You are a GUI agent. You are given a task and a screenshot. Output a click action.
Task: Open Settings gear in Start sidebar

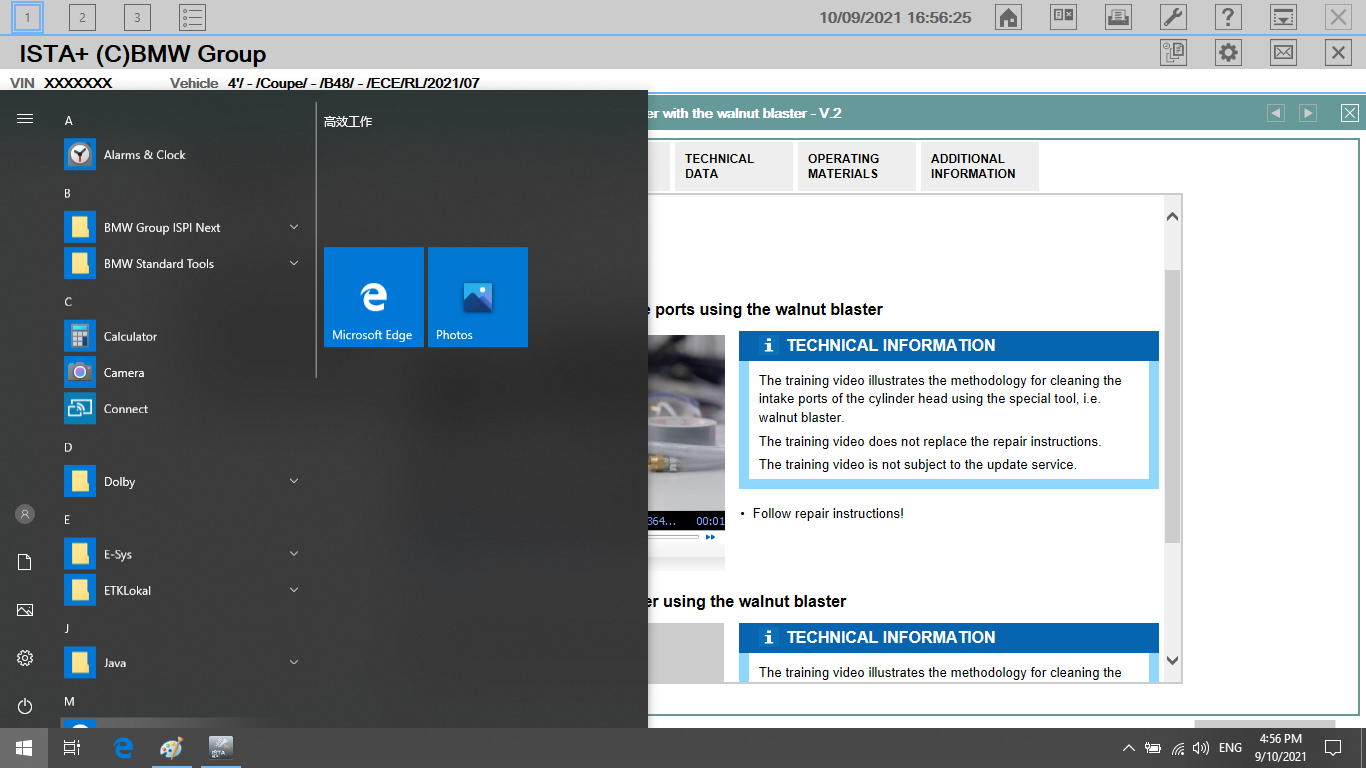(25, 658)
